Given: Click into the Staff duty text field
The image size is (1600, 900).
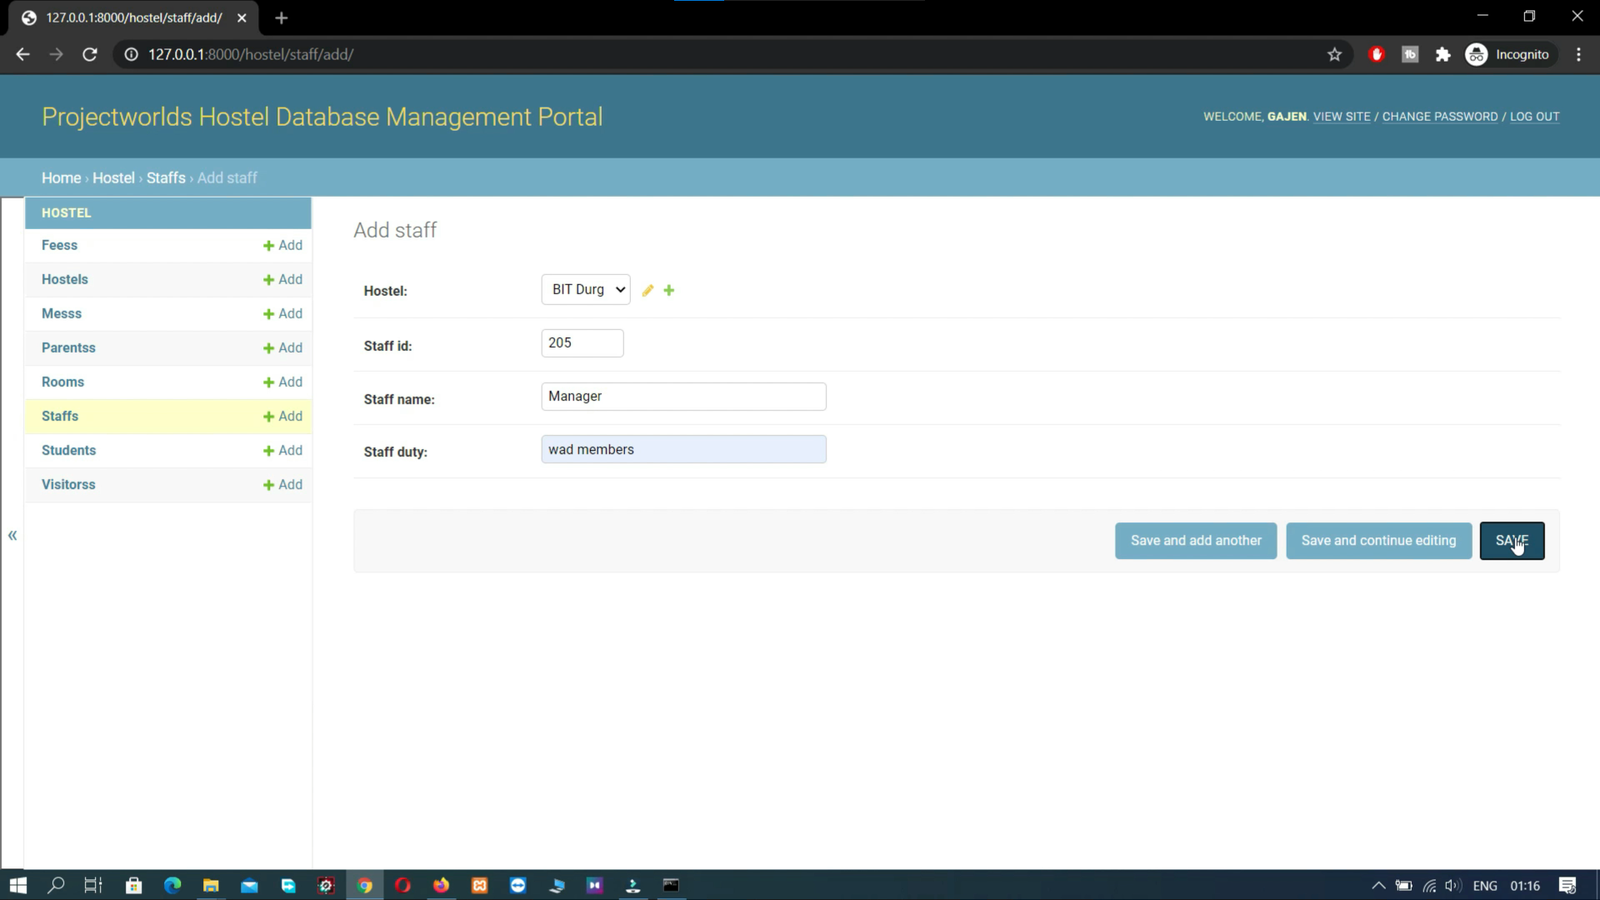Looking at the screenshot, I should pos(683,449).
